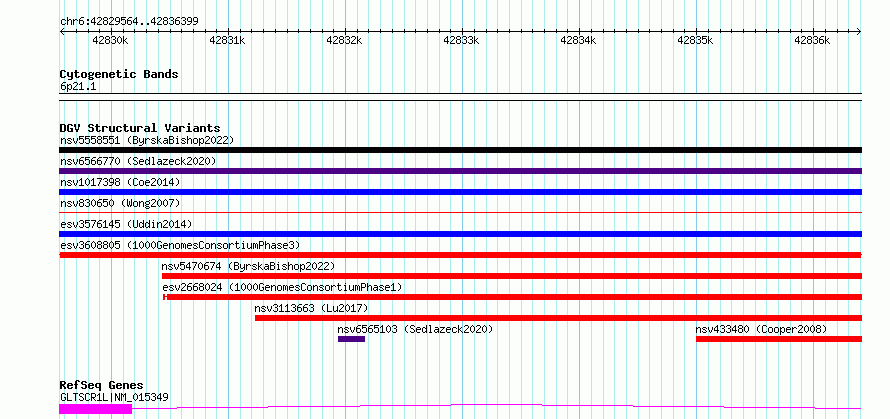890x419 pixels.
Task: Click the 42835k ruler tick label
Action: point(696,40)
